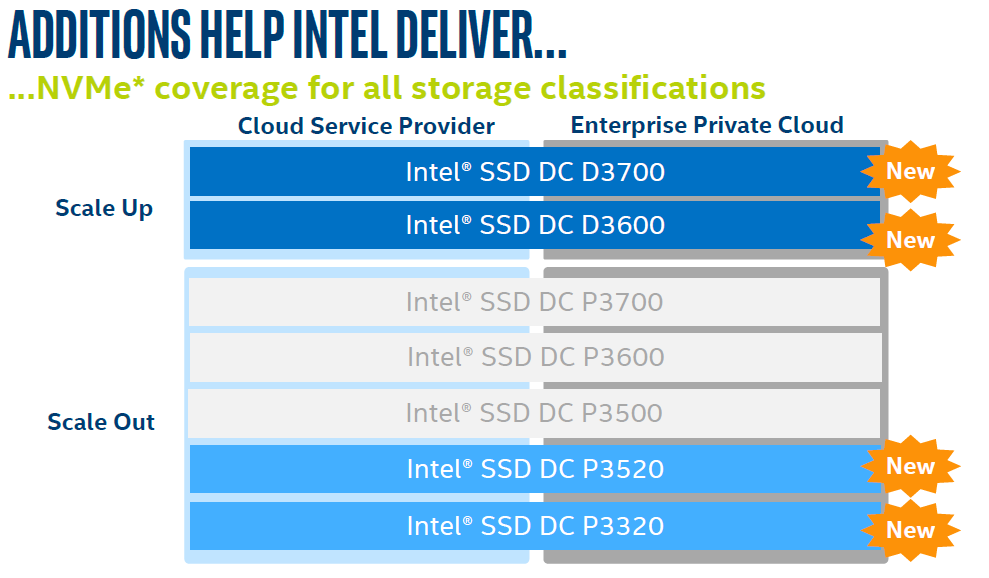Click the gray panel edge right of the P3700 bar
989x578 pixels.
(884, 302)
